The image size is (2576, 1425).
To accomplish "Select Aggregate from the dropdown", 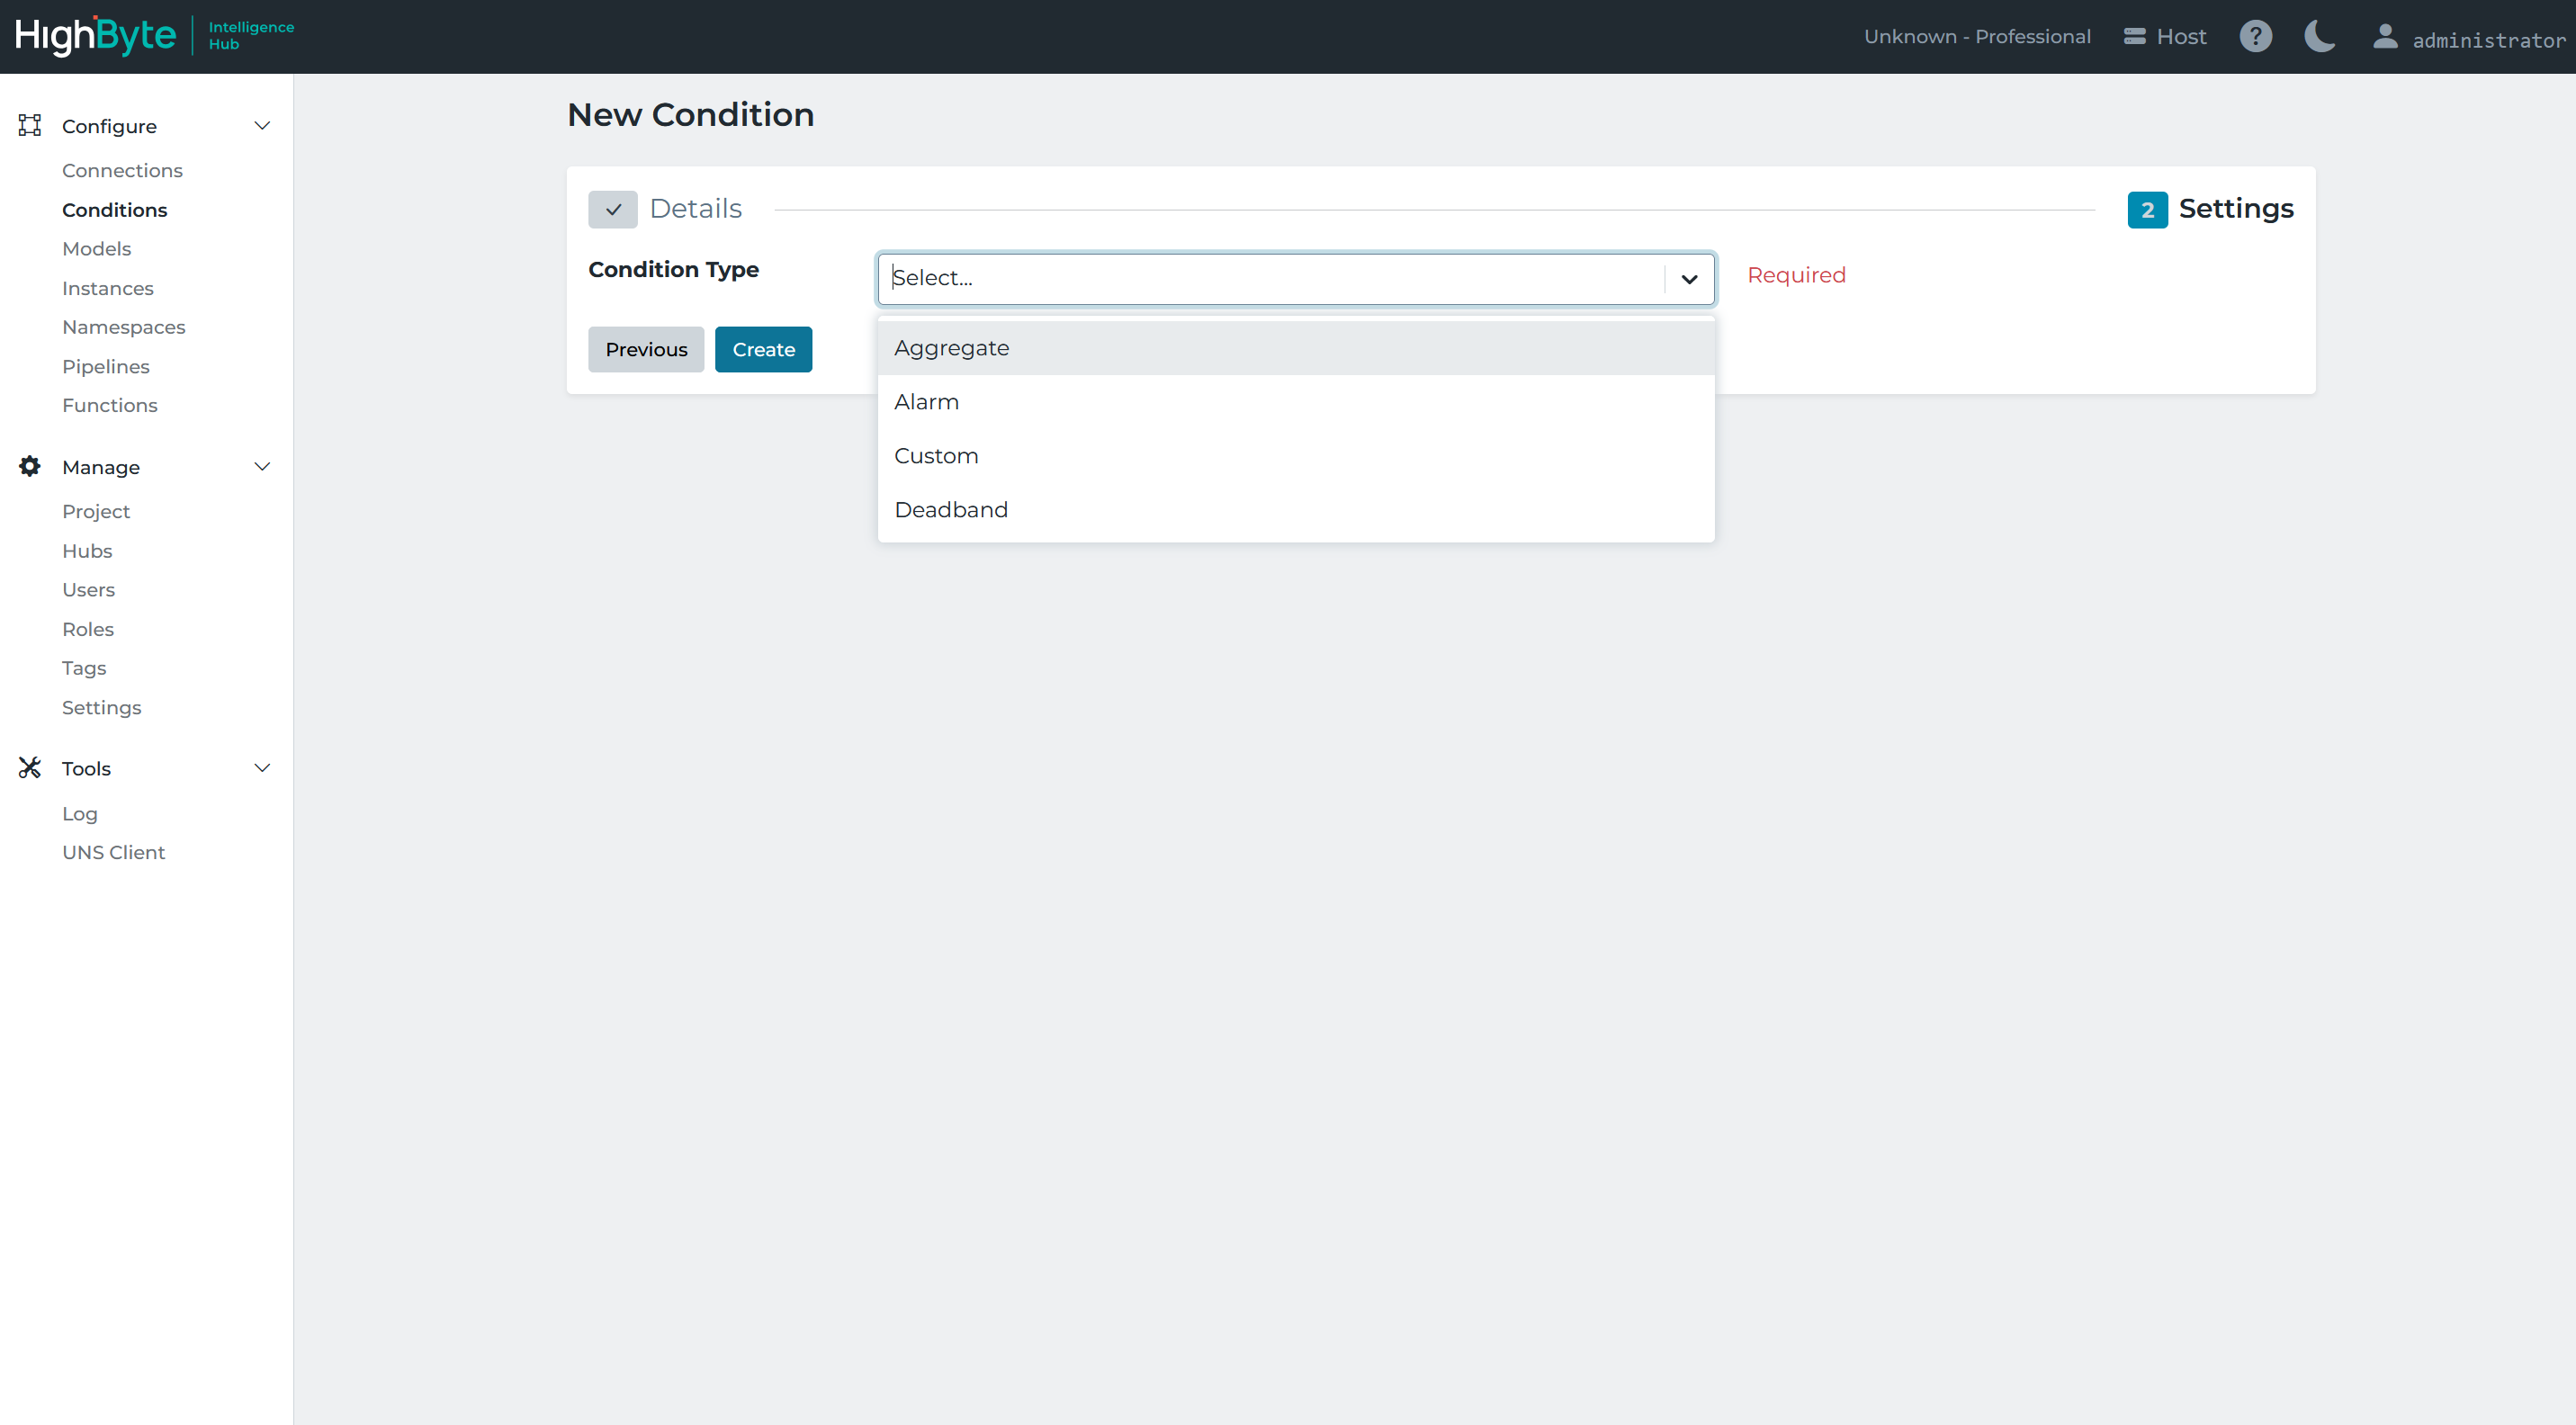I will click(1296, 348).
